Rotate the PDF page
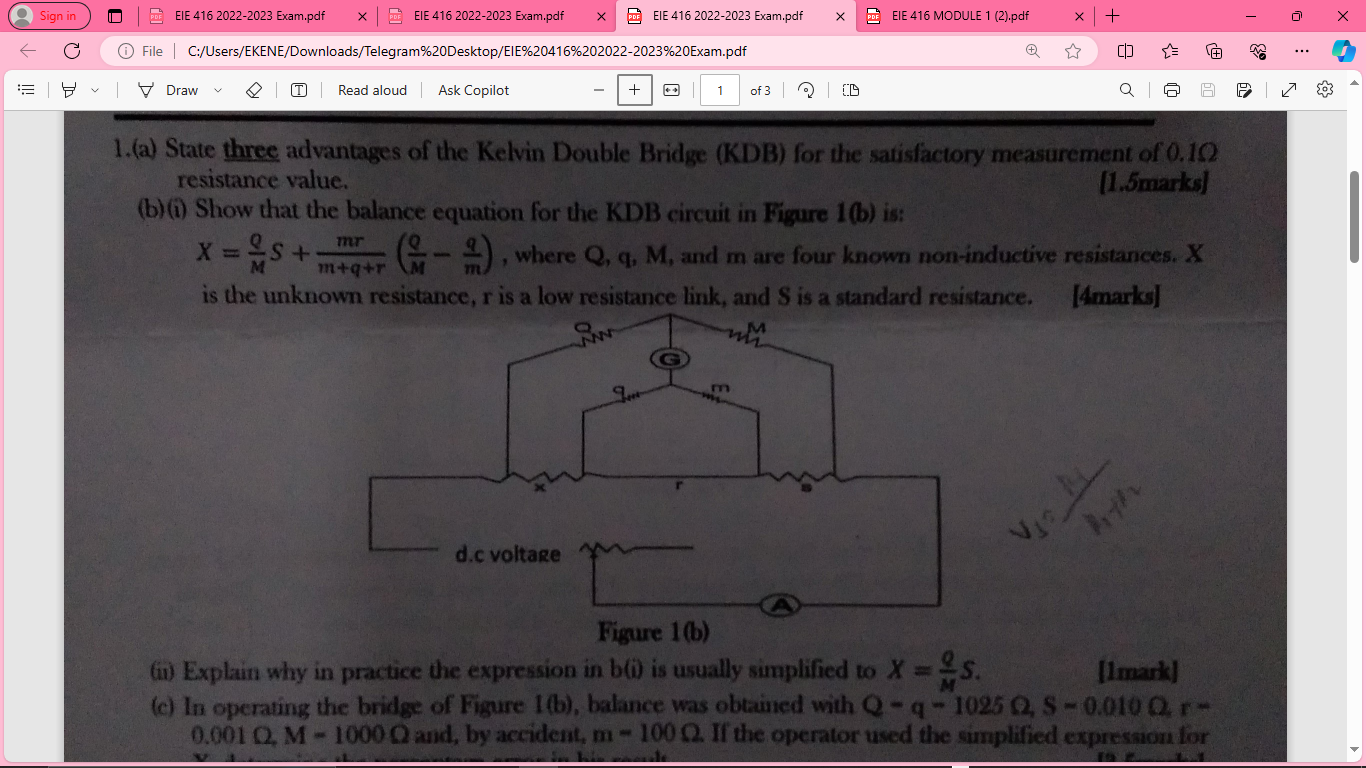The width and height of the screenshot is (1366, 768). pyautogui.click(x=806, y=89)
